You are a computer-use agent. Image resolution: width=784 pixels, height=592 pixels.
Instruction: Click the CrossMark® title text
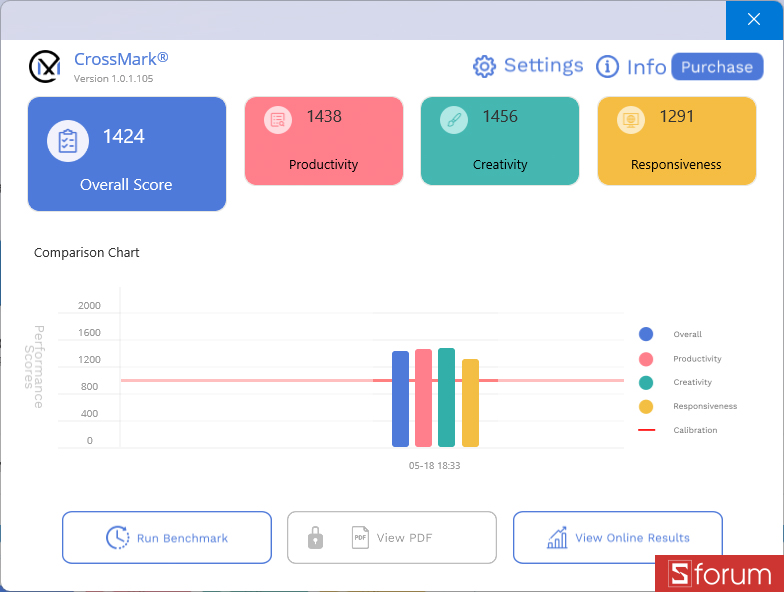(x=121, y=59)
